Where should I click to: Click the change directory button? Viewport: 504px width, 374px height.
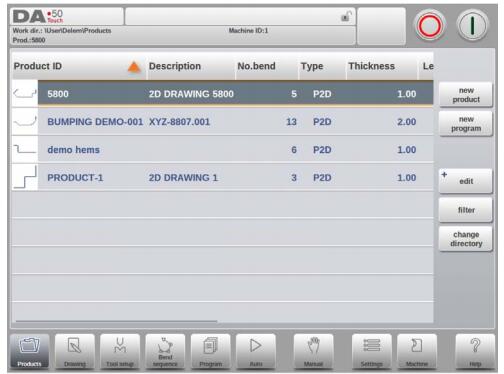click(x=466, y=239)
